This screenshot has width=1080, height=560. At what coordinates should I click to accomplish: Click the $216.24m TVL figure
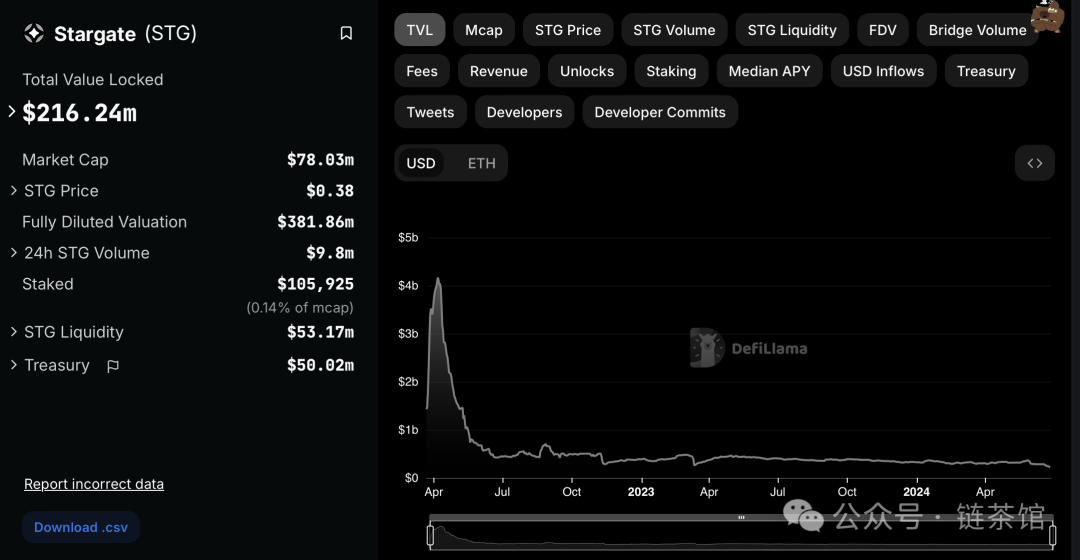79,113
